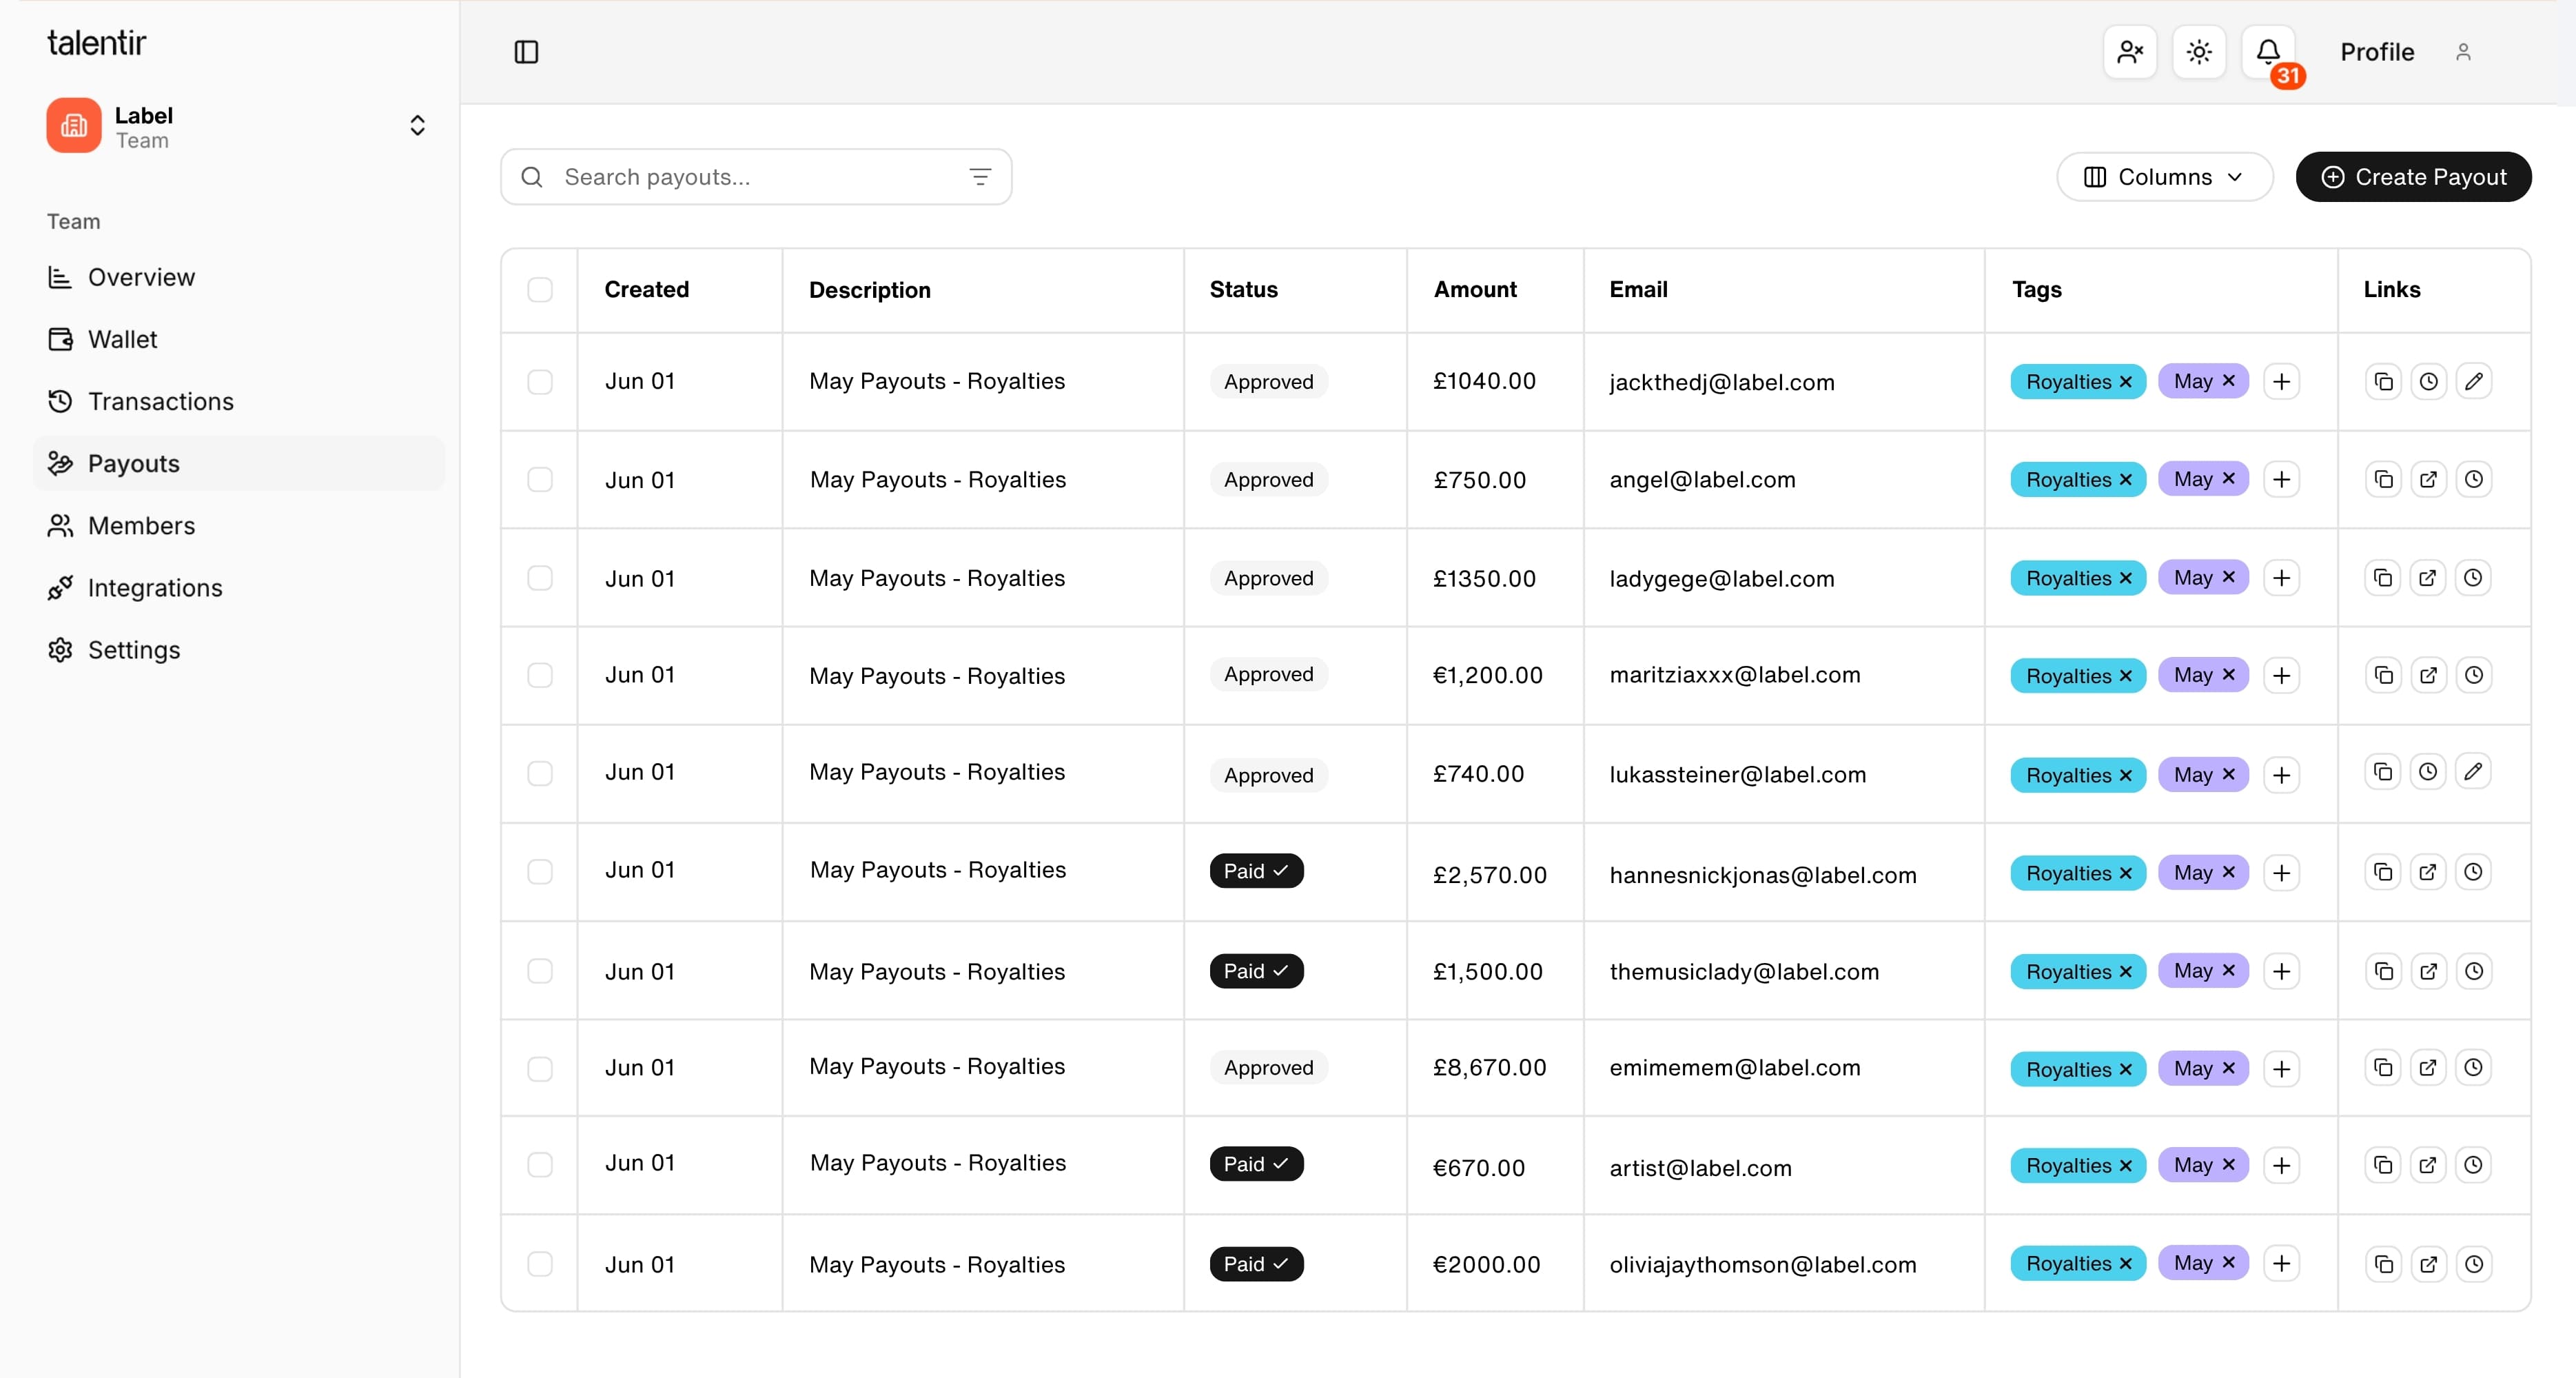Check the themusiclady@label.com payout row
Screen dimensions: 2576x1378
click(x=540, y=971)
